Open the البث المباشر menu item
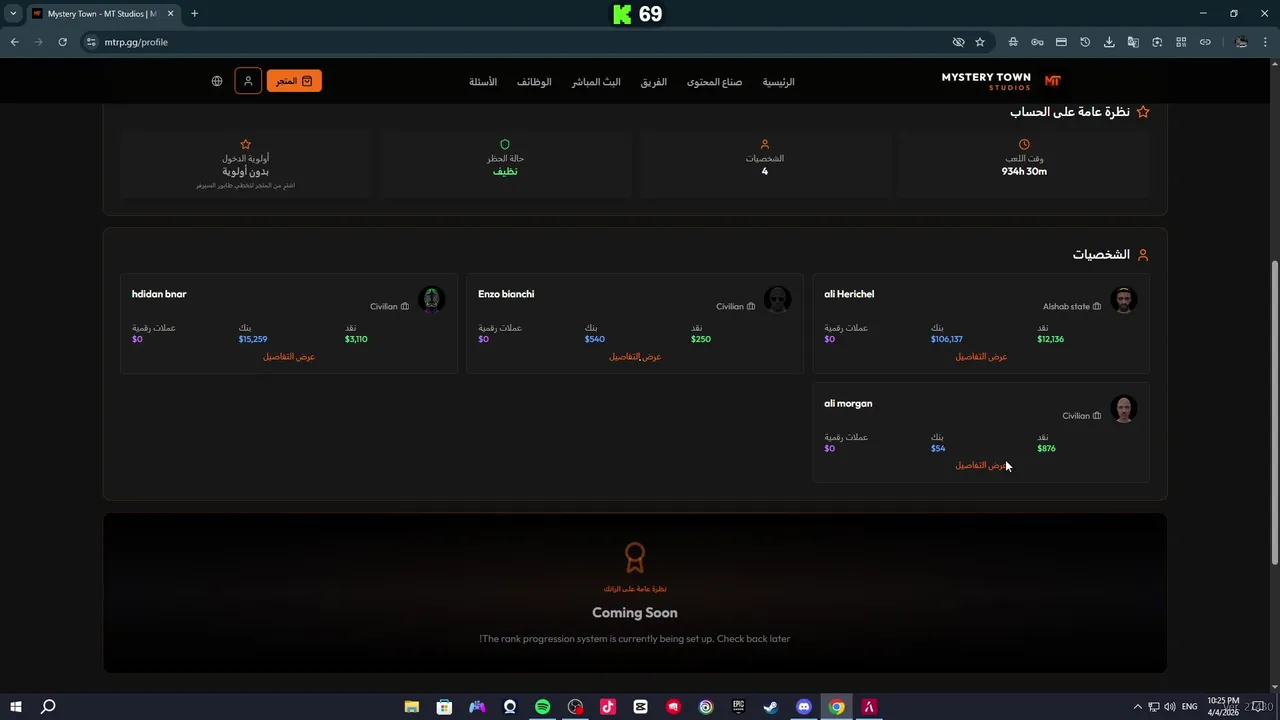 coord(596,82)
